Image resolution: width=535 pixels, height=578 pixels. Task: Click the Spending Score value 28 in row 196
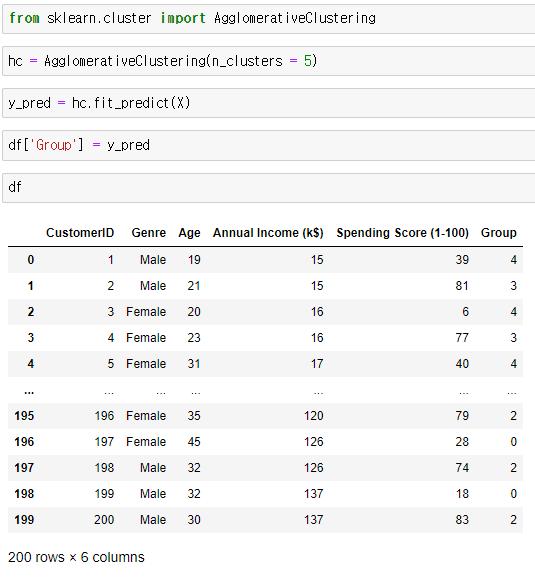462,442
